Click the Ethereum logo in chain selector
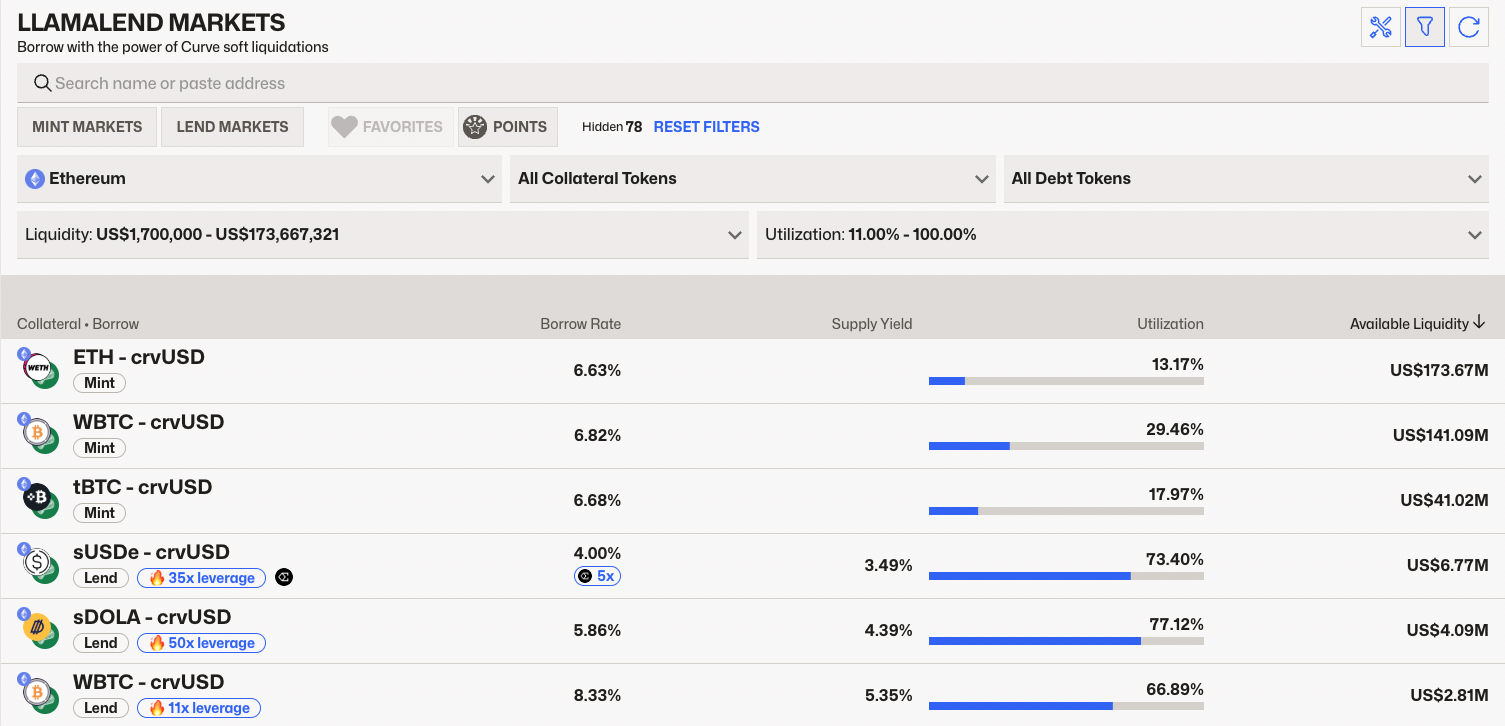The height and width of the screenshot is (726, 1505). click(35, 179)
